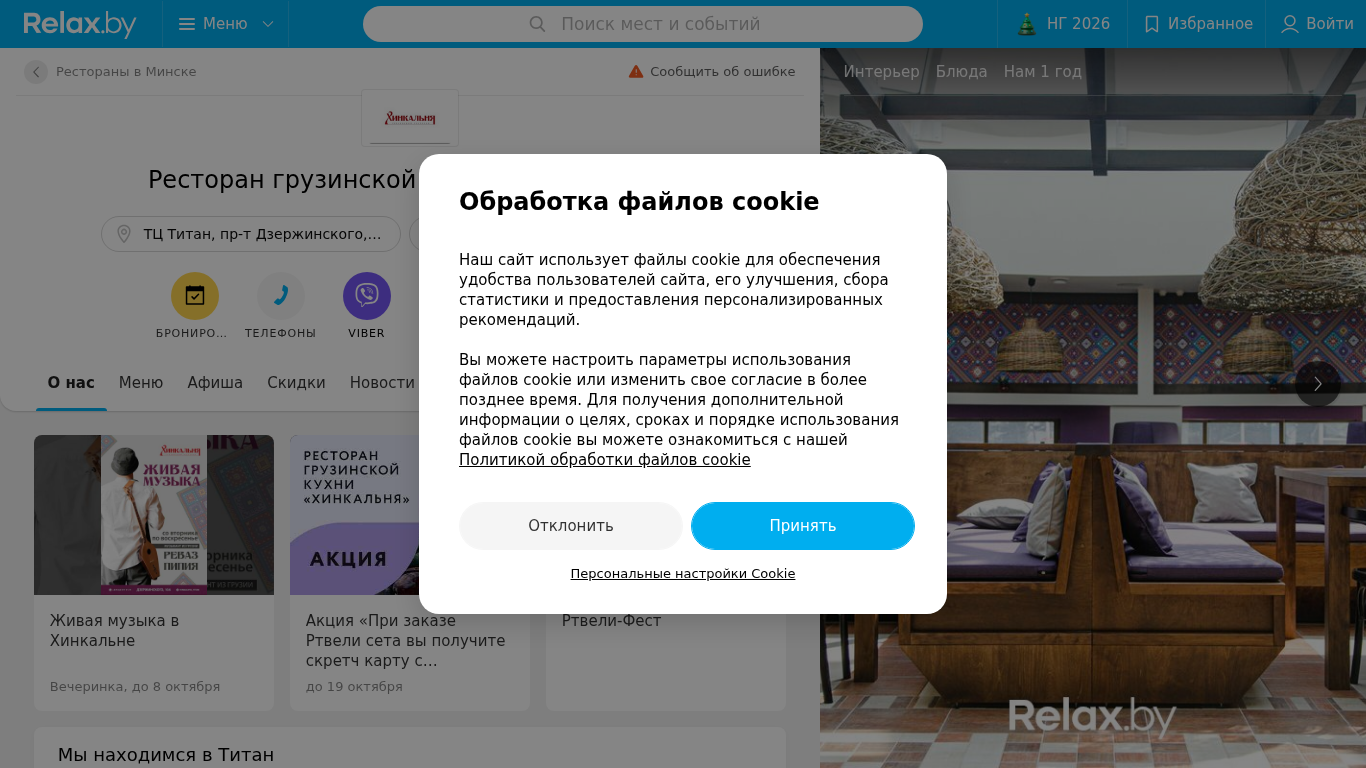
Task: Open НГ 2026 Christmas tree icon
Action: click(x=1027, y=24)
